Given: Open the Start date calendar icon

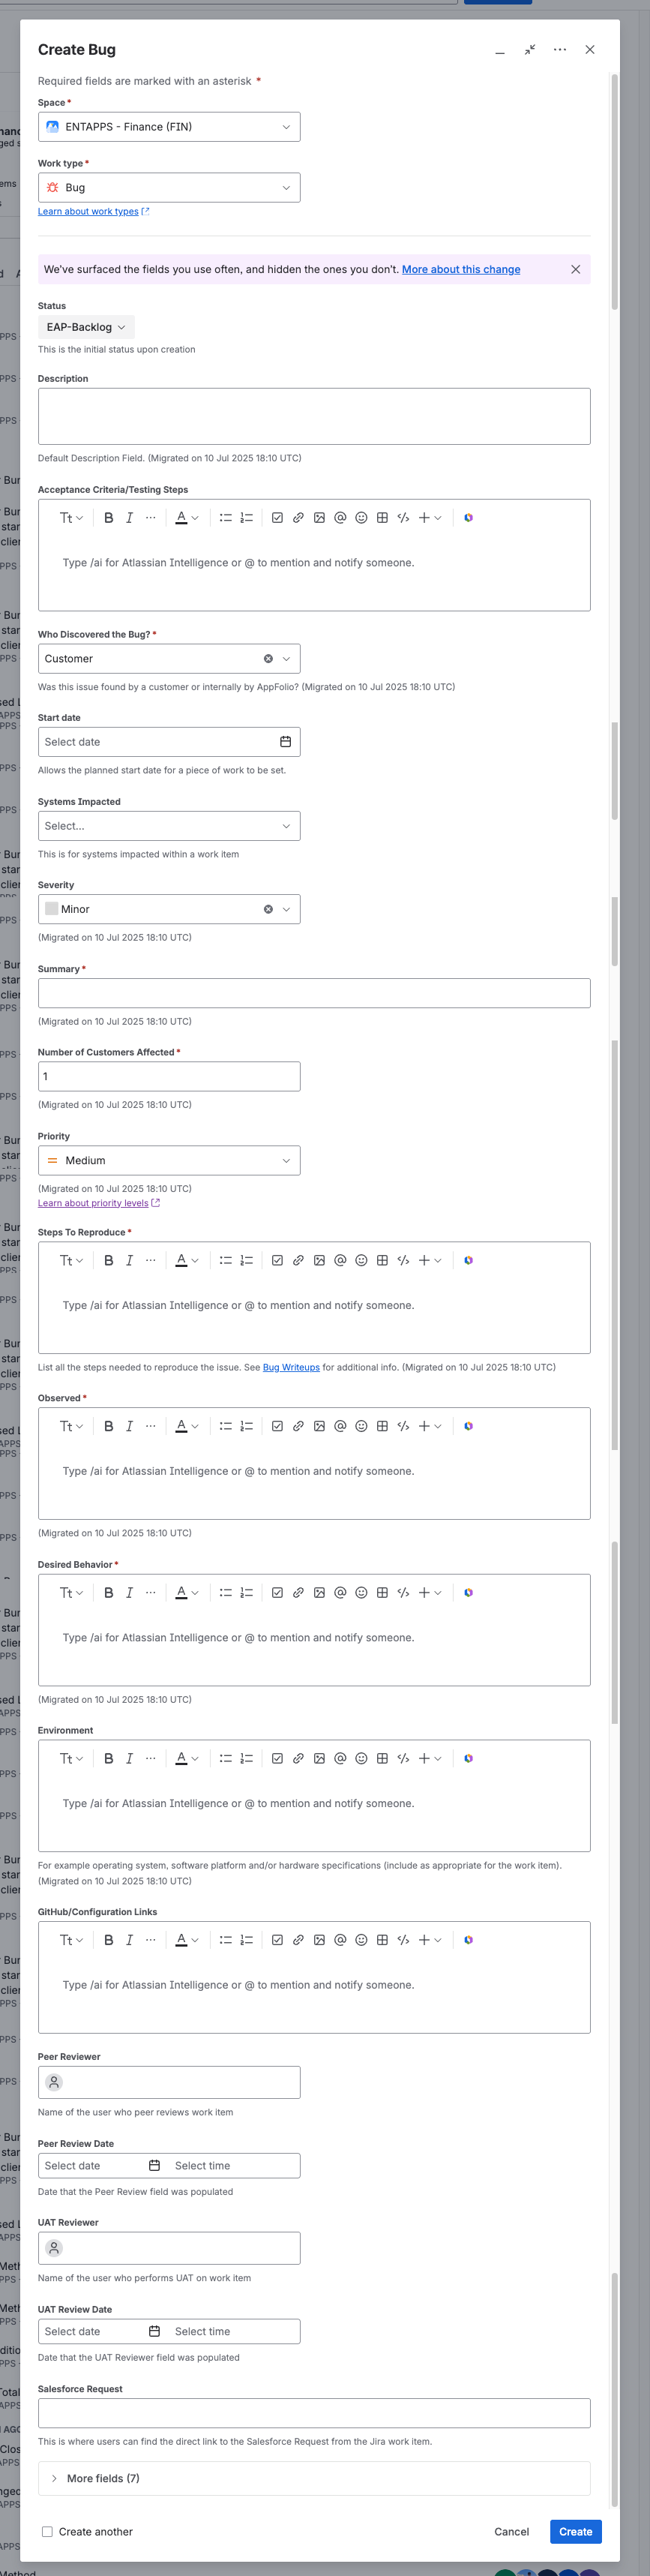Looking at the screenshot, I should pyautogui.click(x=285, y=742).
